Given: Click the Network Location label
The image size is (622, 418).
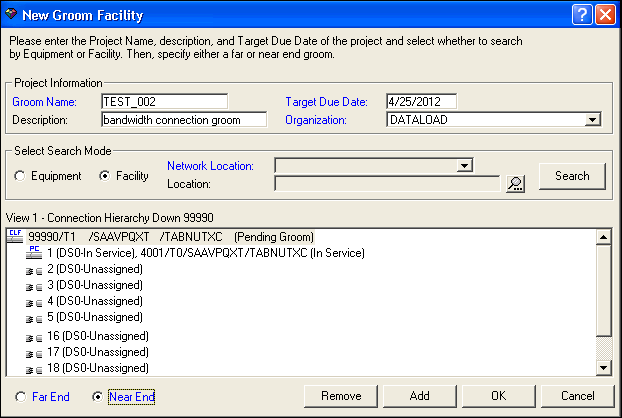Looking at the screenshot, I should pyautogui.click(x=210, y=166).
